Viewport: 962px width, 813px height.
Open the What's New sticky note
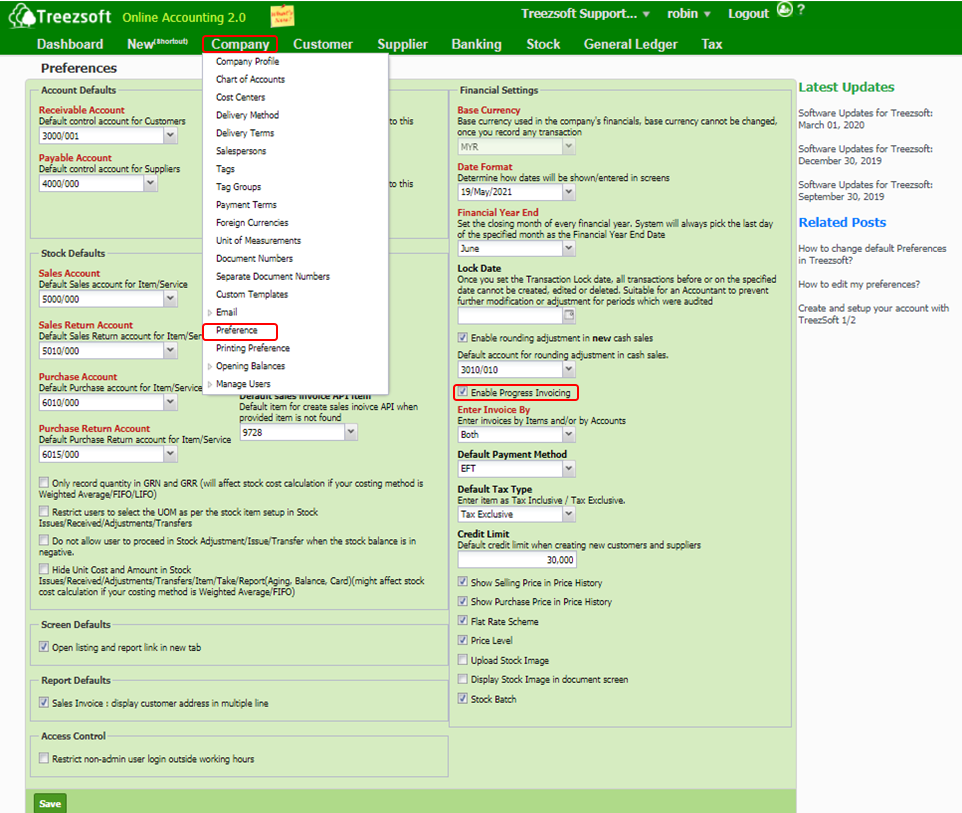pyautogui.click(x=282, y=16)
